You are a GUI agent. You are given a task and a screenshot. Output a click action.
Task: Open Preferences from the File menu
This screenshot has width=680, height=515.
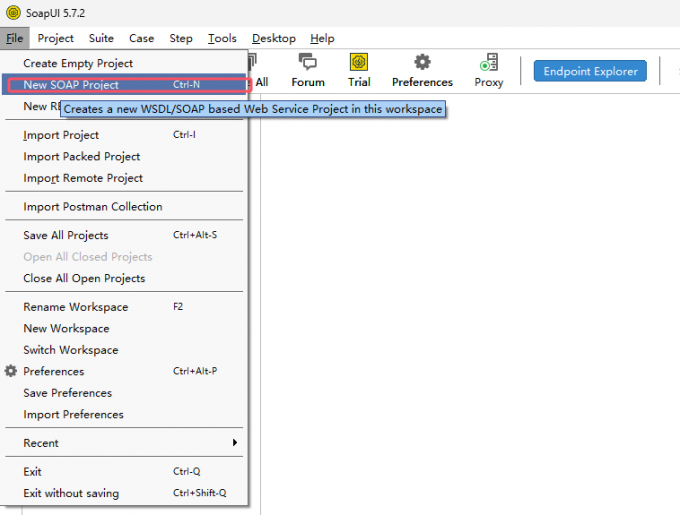coord(124,372)
